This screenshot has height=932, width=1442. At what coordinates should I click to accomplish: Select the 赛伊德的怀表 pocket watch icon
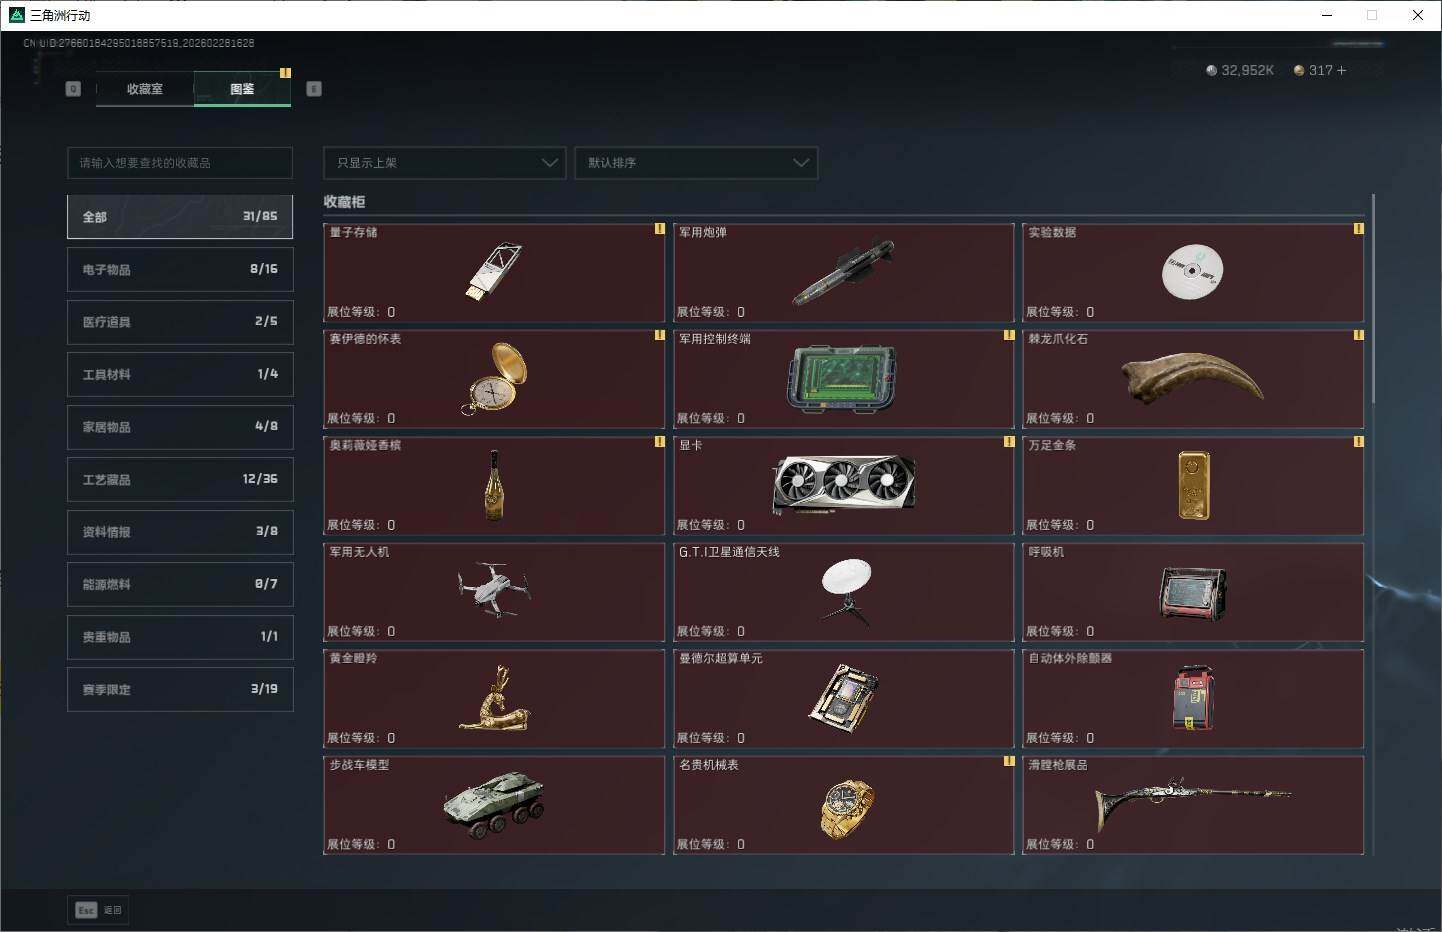(x=494, y=378)
